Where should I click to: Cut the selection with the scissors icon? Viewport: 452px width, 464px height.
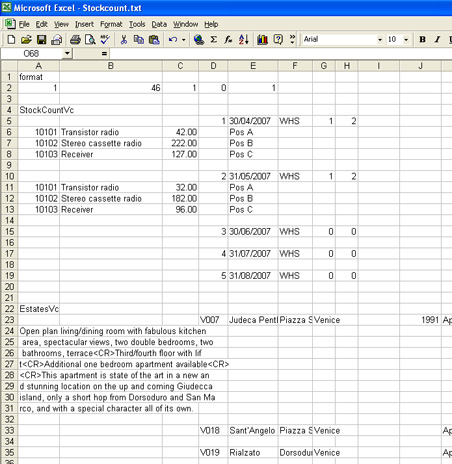[124, 40]
